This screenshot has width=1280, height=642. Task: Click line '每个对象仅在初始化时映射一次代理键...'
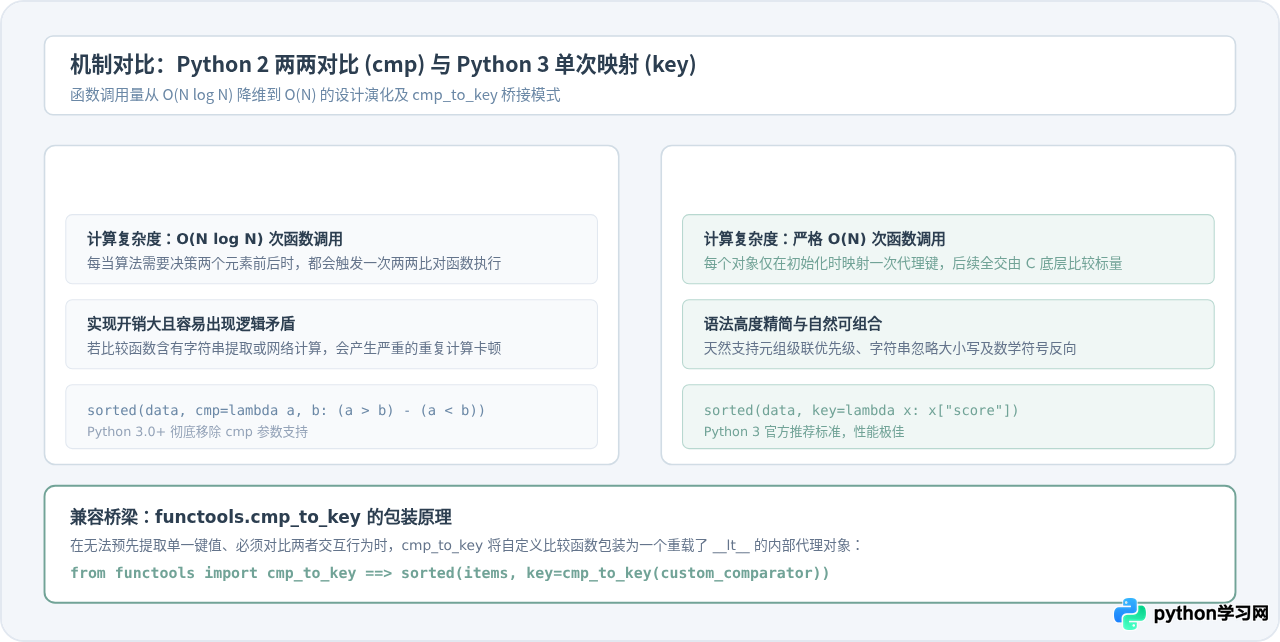coord(913,263)
